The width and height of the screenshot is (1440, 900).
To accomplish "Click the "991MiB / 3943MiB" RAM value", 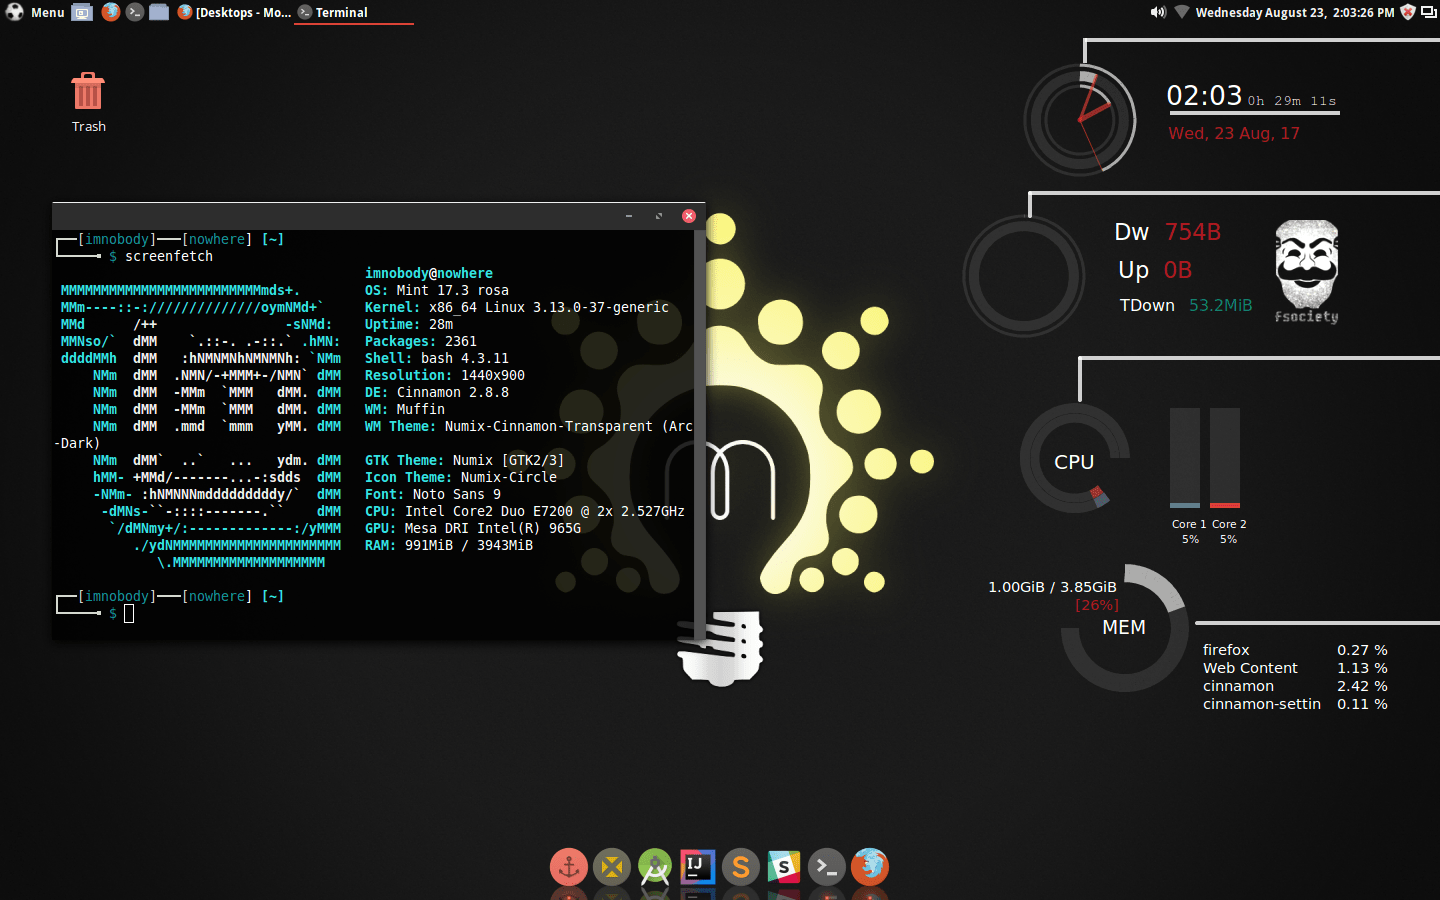I will [469, 545].
